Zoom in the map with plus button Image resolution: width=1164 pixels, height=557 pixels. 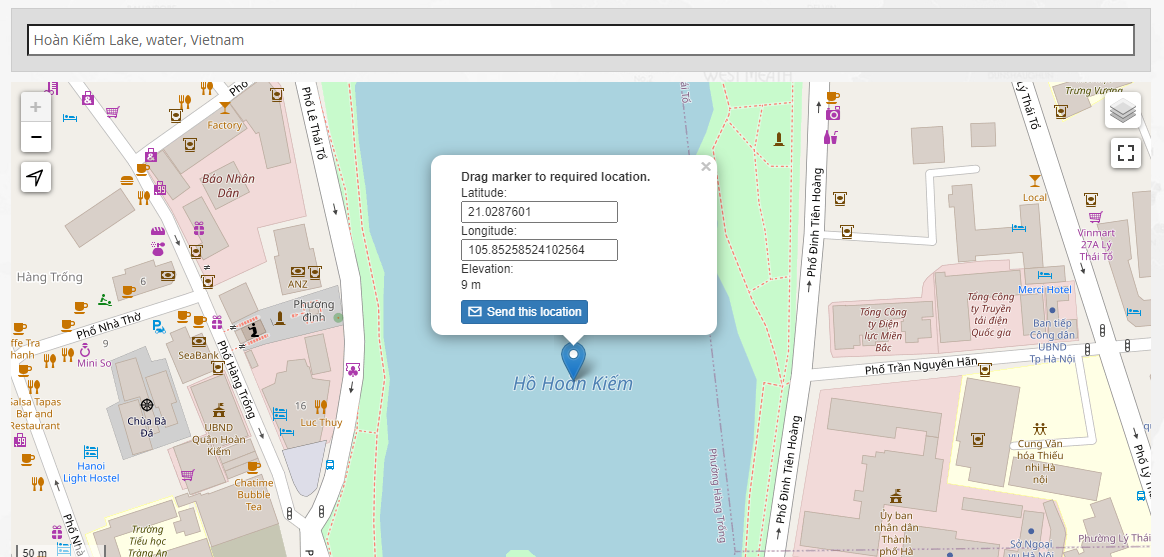[x=36, y=108]
